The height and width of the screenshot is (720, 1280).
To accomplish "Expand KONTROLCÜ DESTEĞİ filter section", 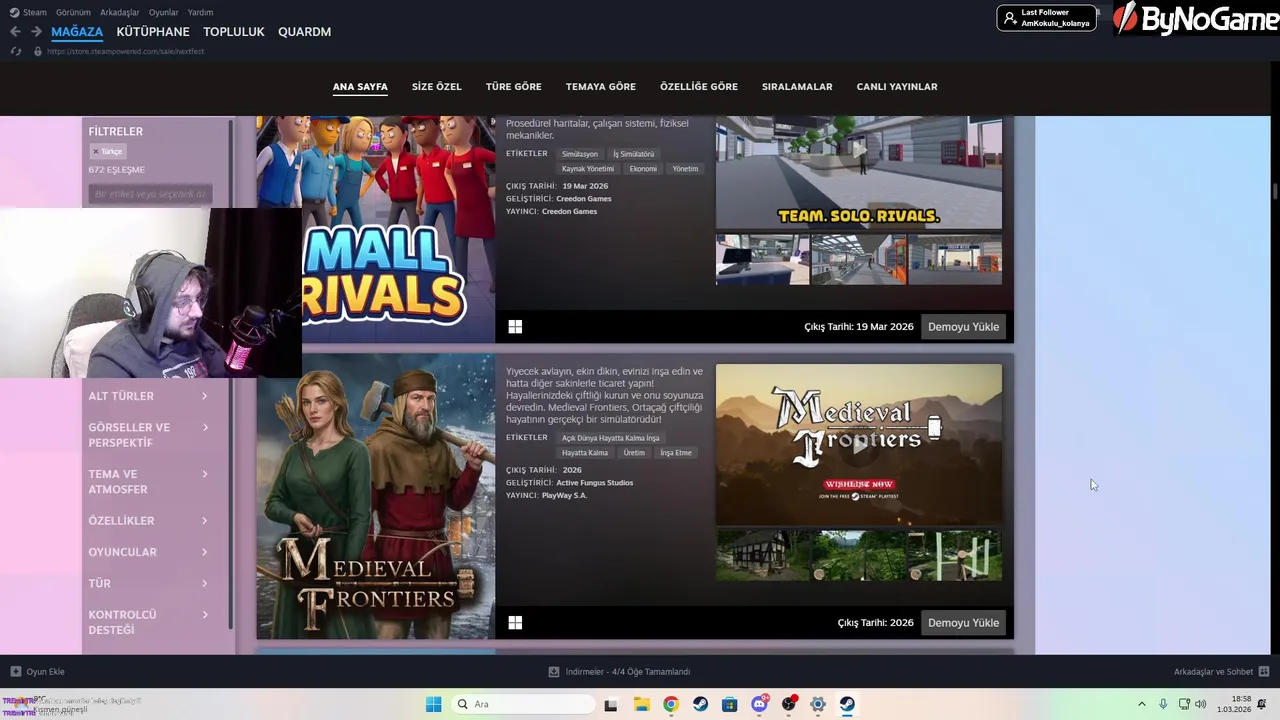I will [148, 622].
